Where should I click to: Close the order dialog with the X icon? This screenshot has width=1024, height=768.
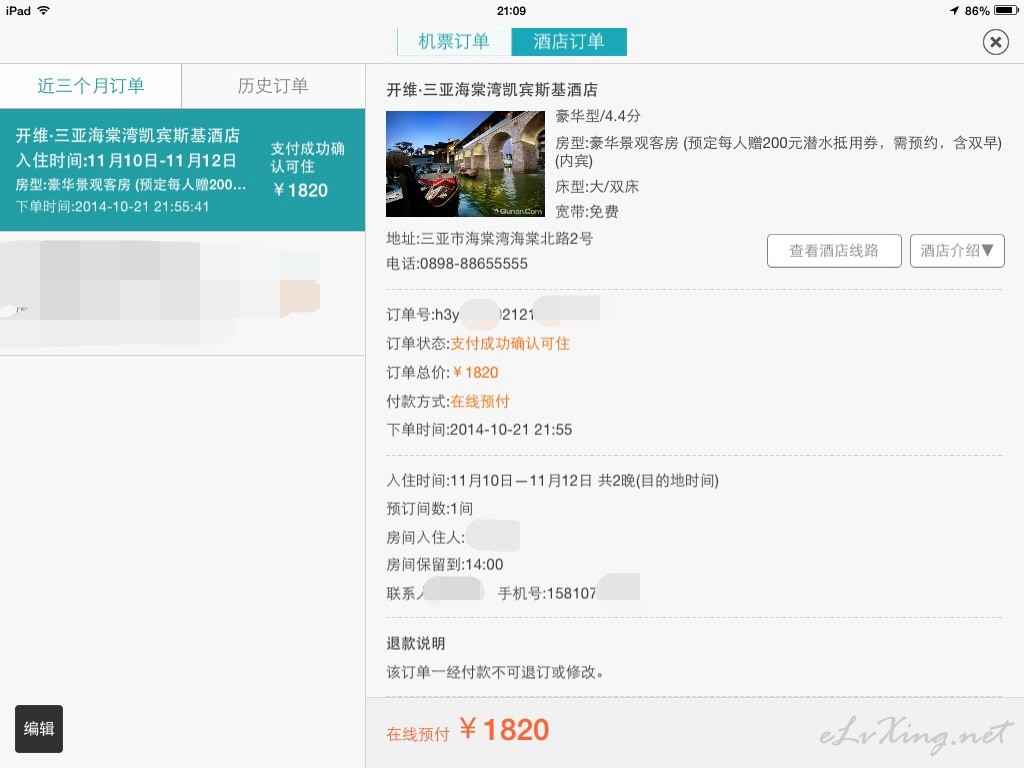(x=995, y=42)
